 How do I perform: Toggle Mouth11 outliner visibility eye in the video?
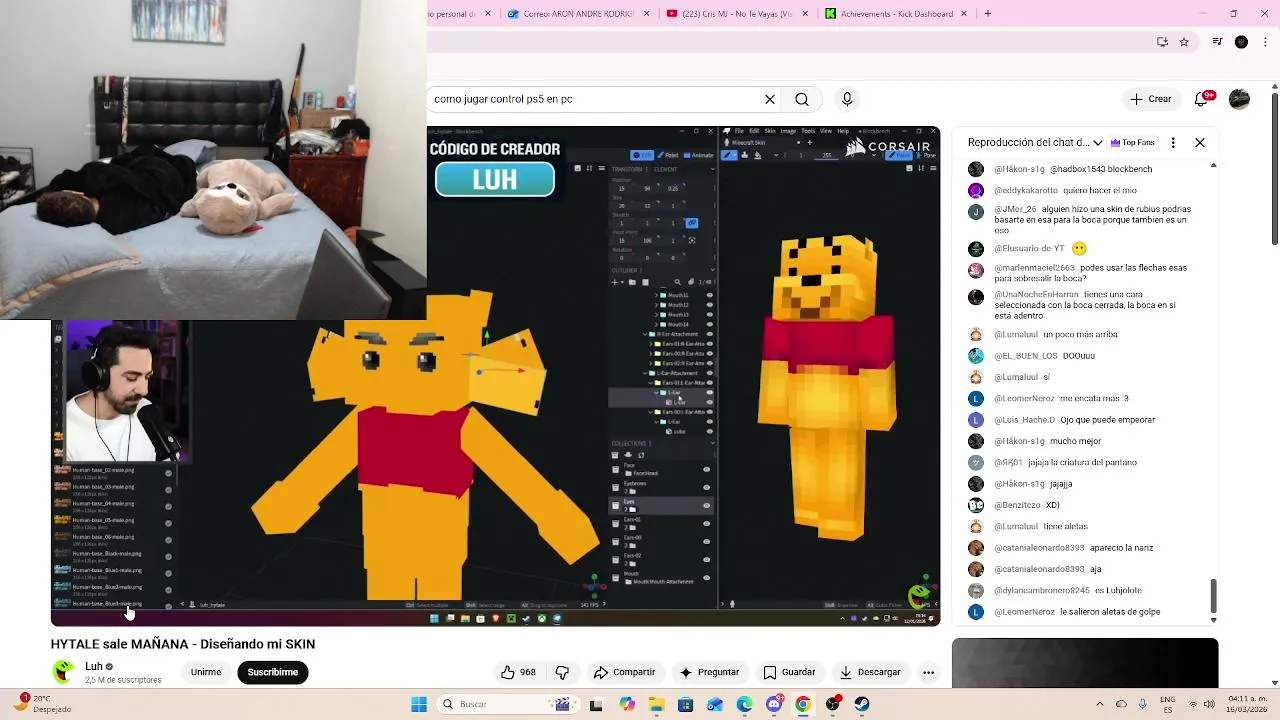tap(710, 295)
